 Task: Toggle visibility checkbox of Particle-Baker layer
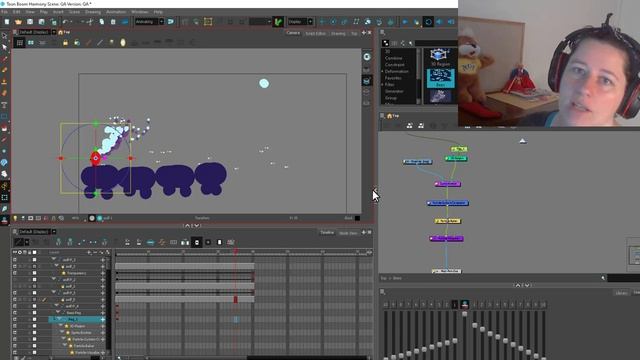[x=15, y=346]
